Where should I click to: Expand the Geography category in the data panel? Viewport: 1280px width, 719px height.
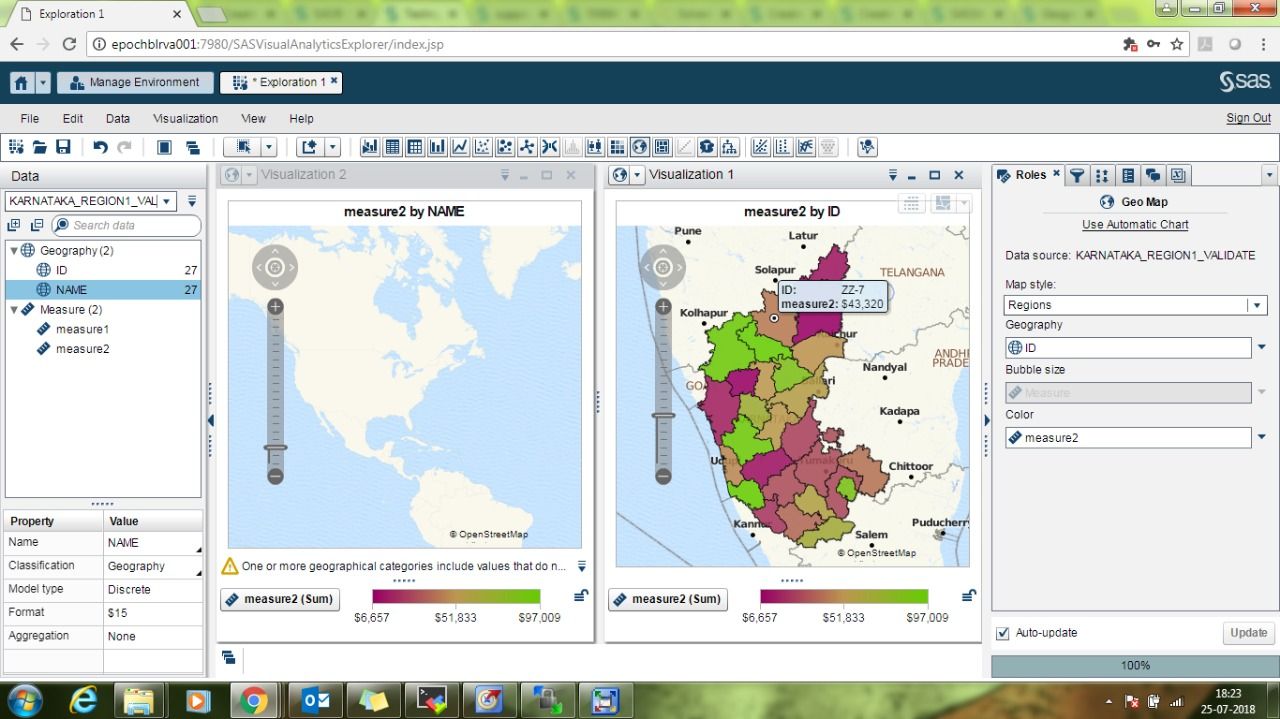click(16, 250)
